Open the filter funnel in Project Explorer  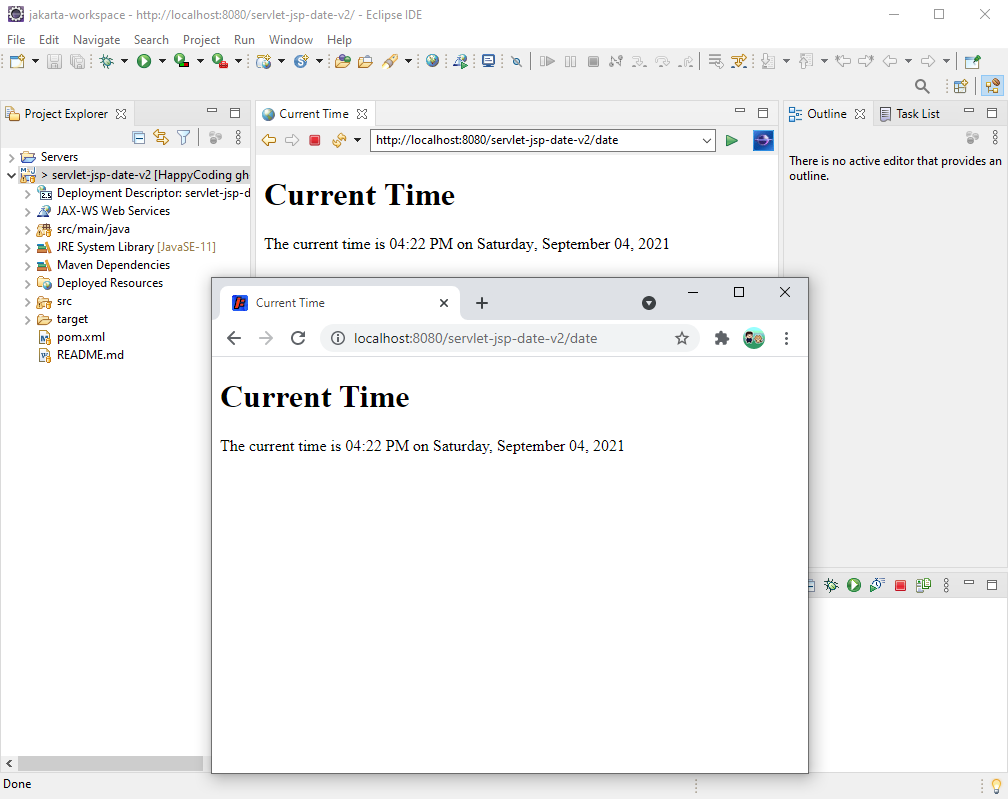click(183, 138)
